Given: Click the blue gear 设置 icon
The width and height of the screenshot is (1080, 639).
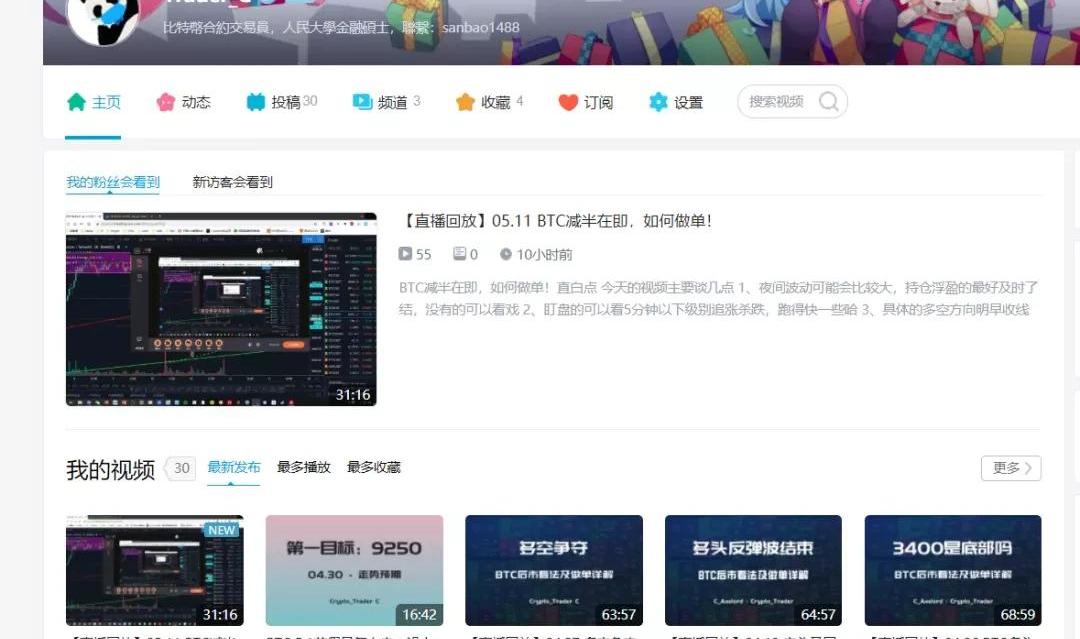Looking at the screenshot, I should coord(658,102).
